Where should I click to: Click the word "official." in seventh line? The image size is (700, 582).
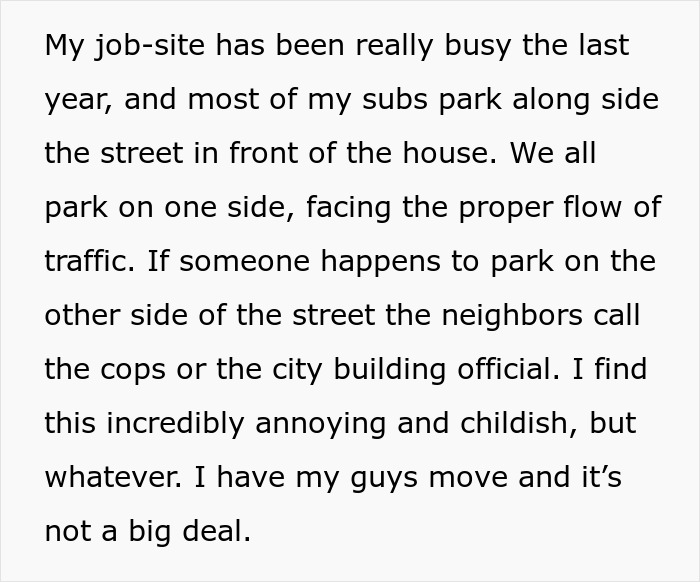(x=508, y=369)
